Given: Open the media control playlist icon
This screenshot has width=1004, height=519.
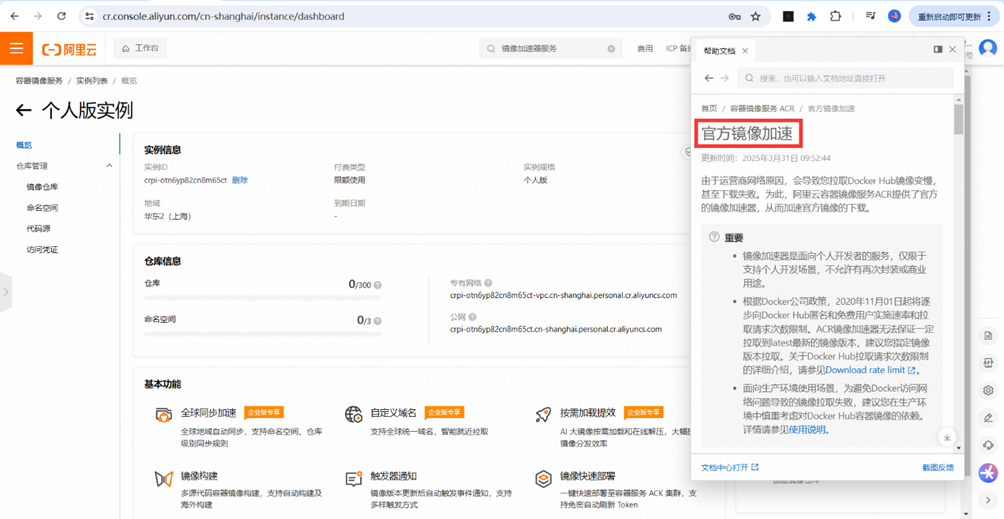Looking at the screenshot, I should pyautogui.click(x=870, y=17).
